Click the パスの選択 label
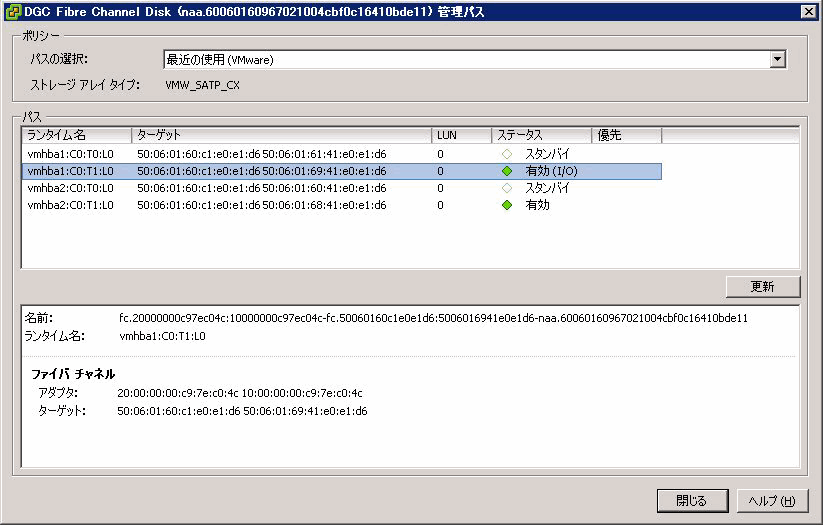 [x=59, y=59]
